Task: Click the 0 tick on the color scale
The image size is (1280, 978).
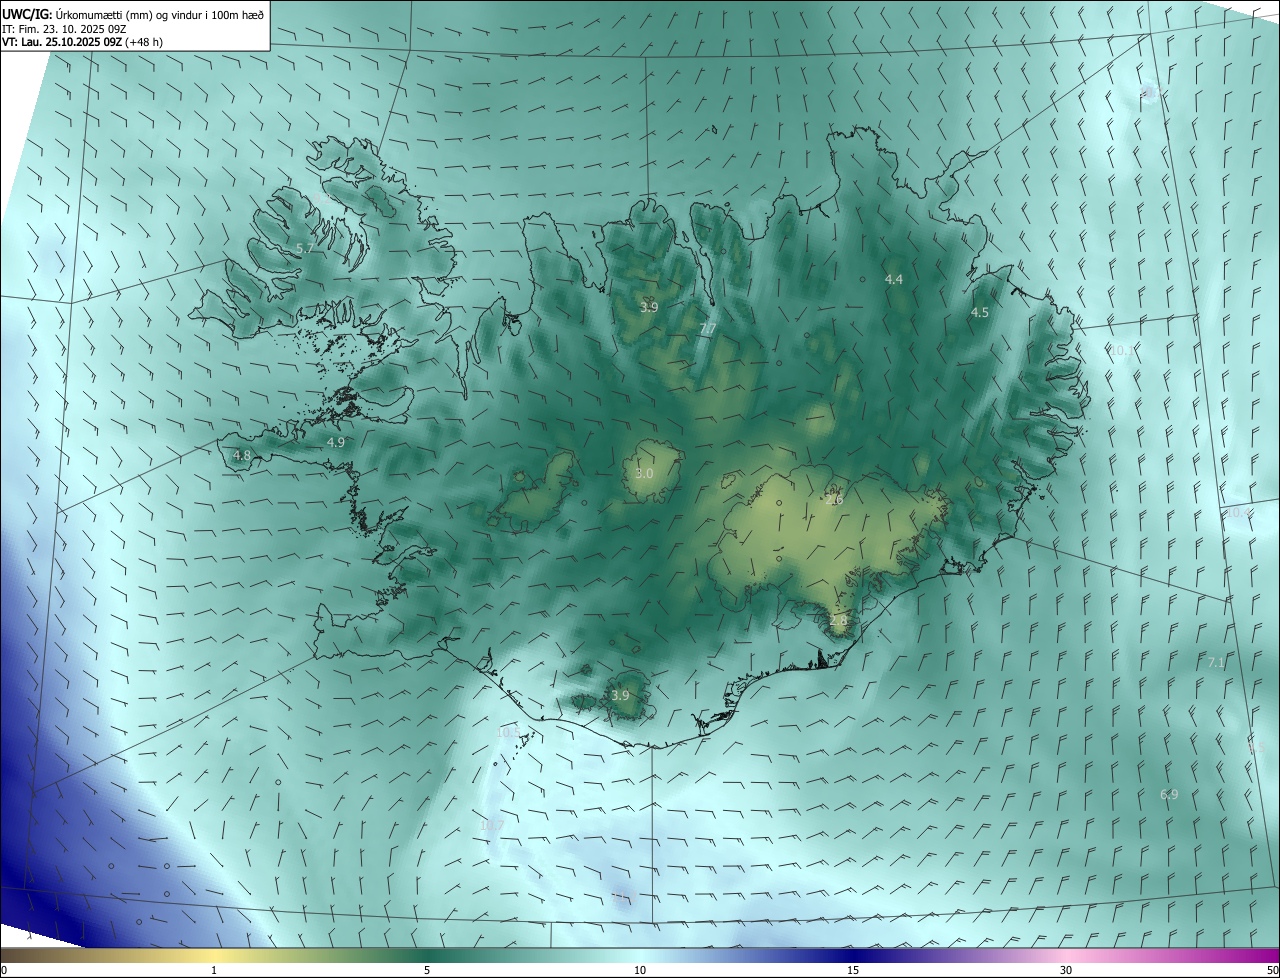Action: [x=4, y=970]
